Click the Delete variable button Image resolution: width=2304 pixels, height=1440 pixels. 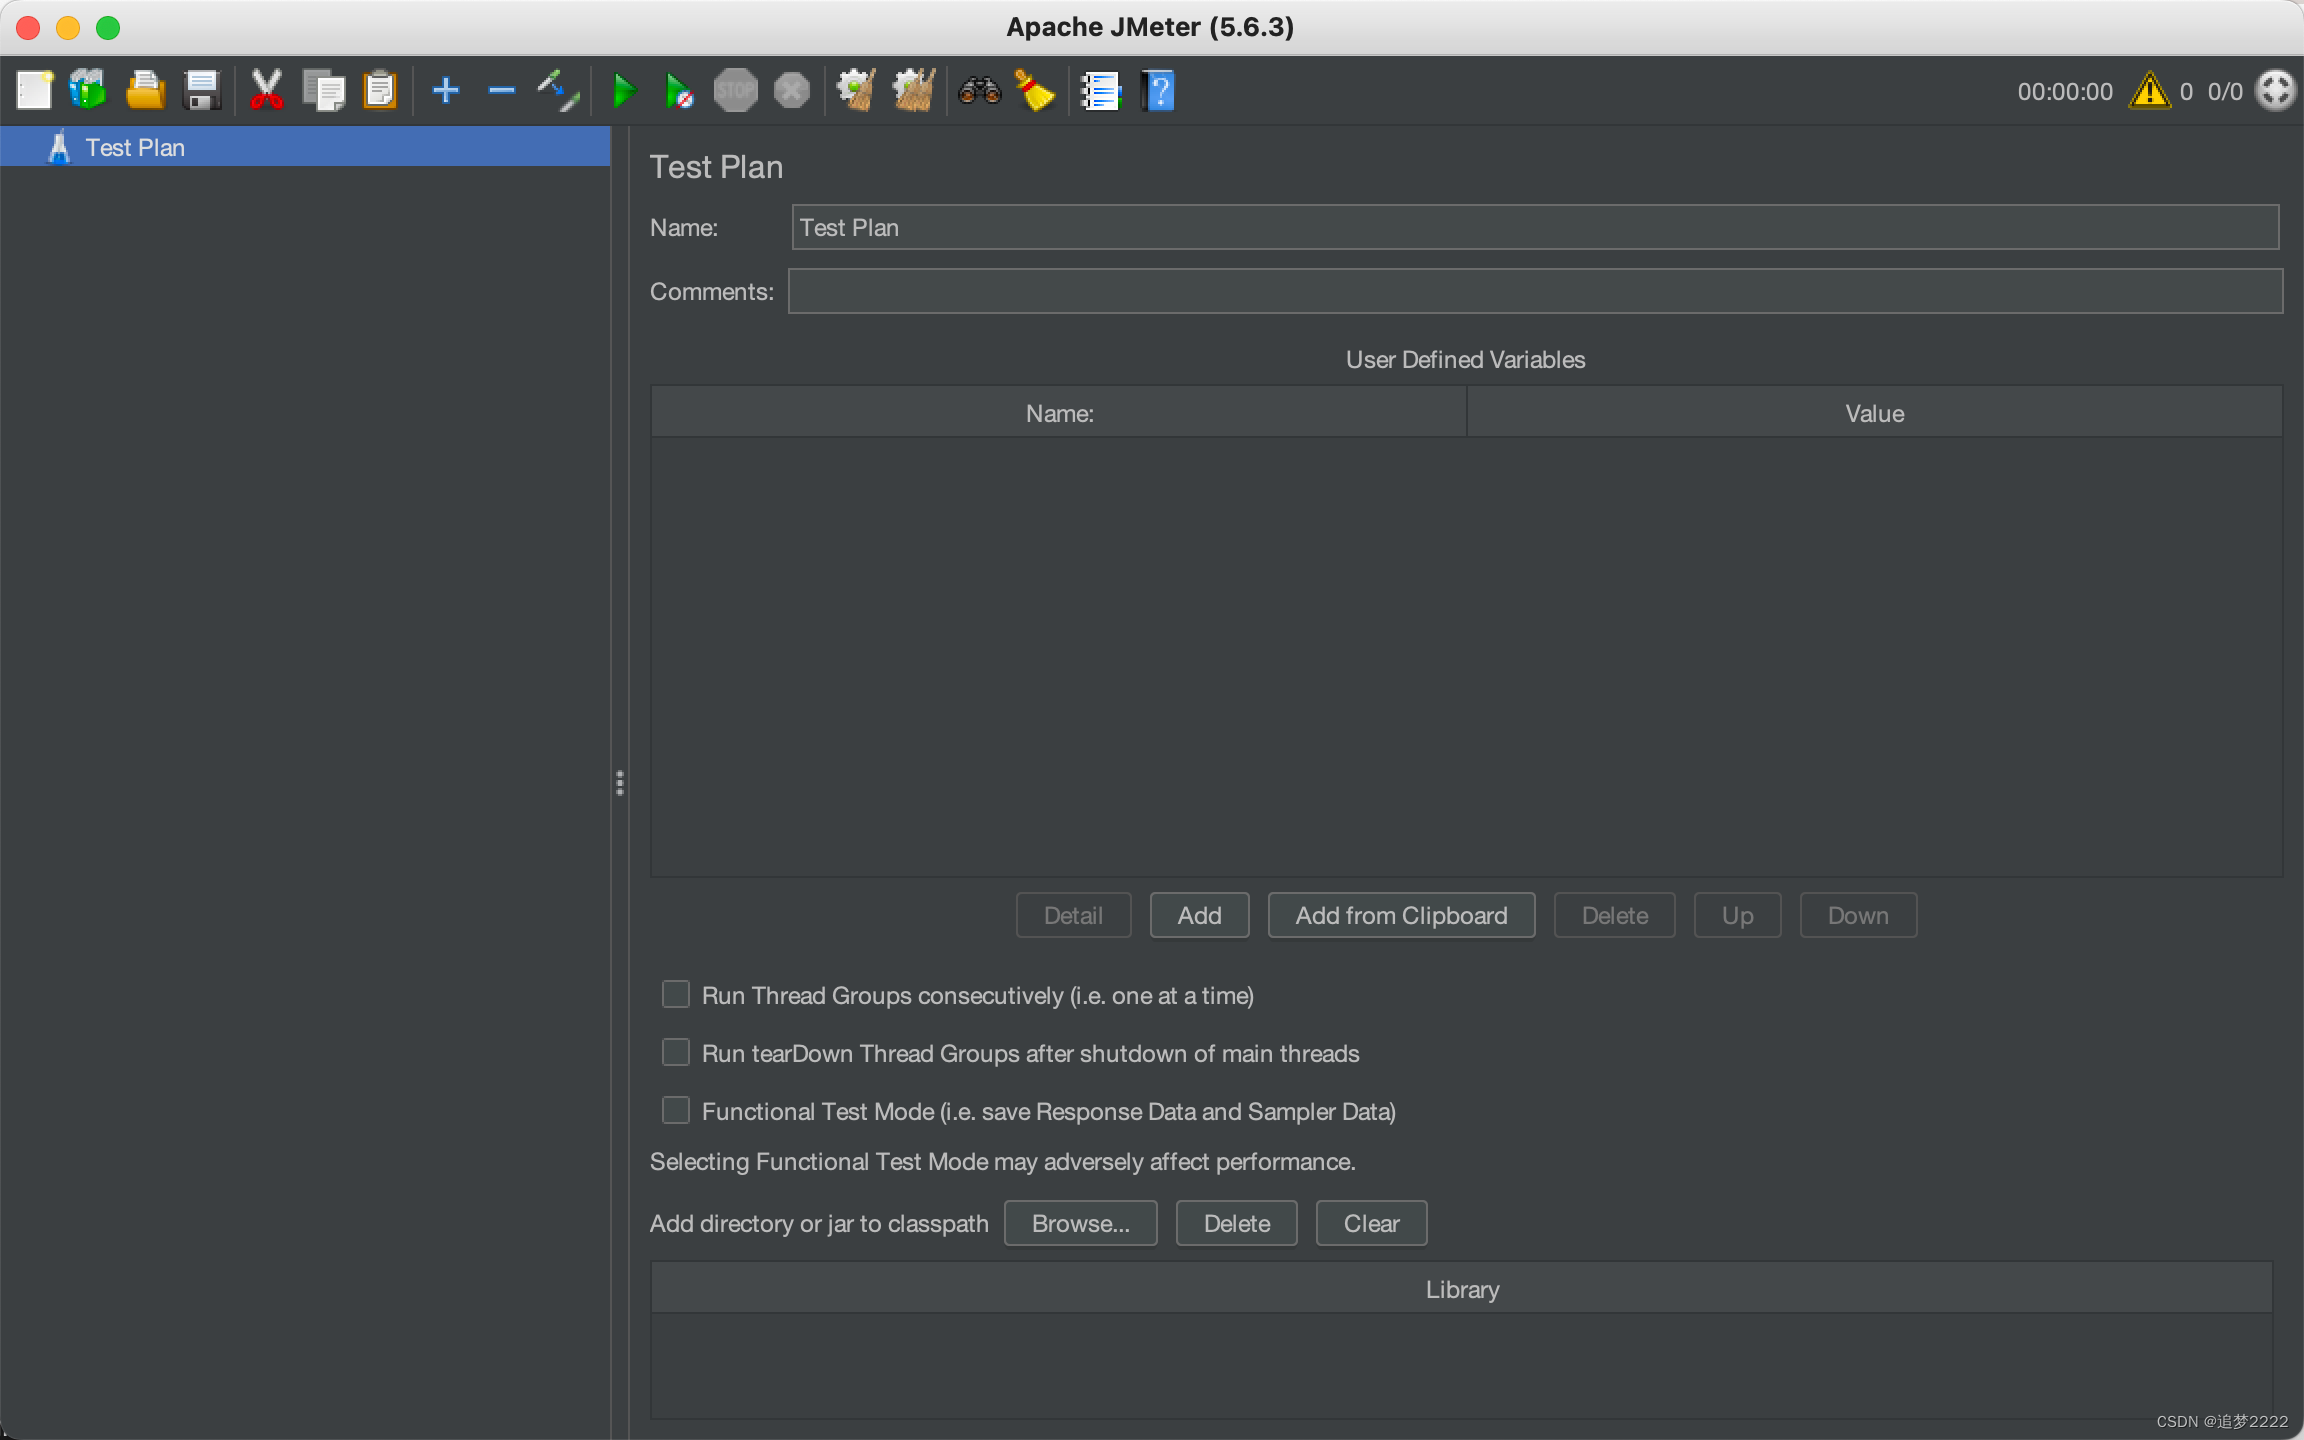pos(1612,914)
